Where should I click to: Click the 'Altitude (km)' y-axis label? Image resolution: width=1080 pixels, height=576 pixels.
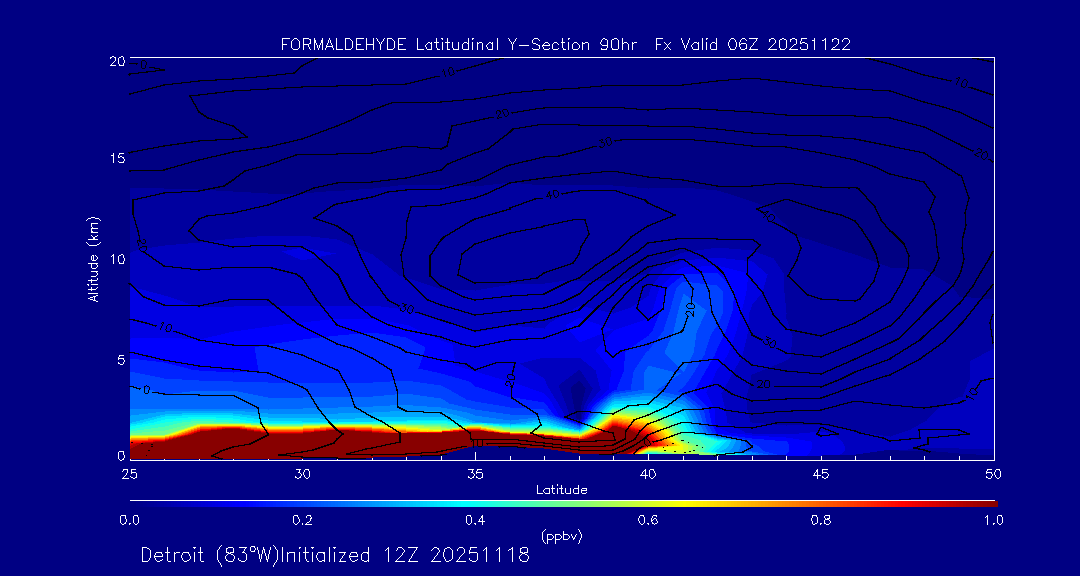[93, 259]
